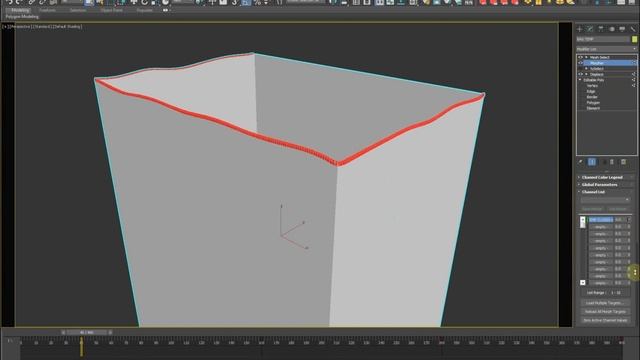Collapse the Editable Poly stack entry

click(580, 80)
